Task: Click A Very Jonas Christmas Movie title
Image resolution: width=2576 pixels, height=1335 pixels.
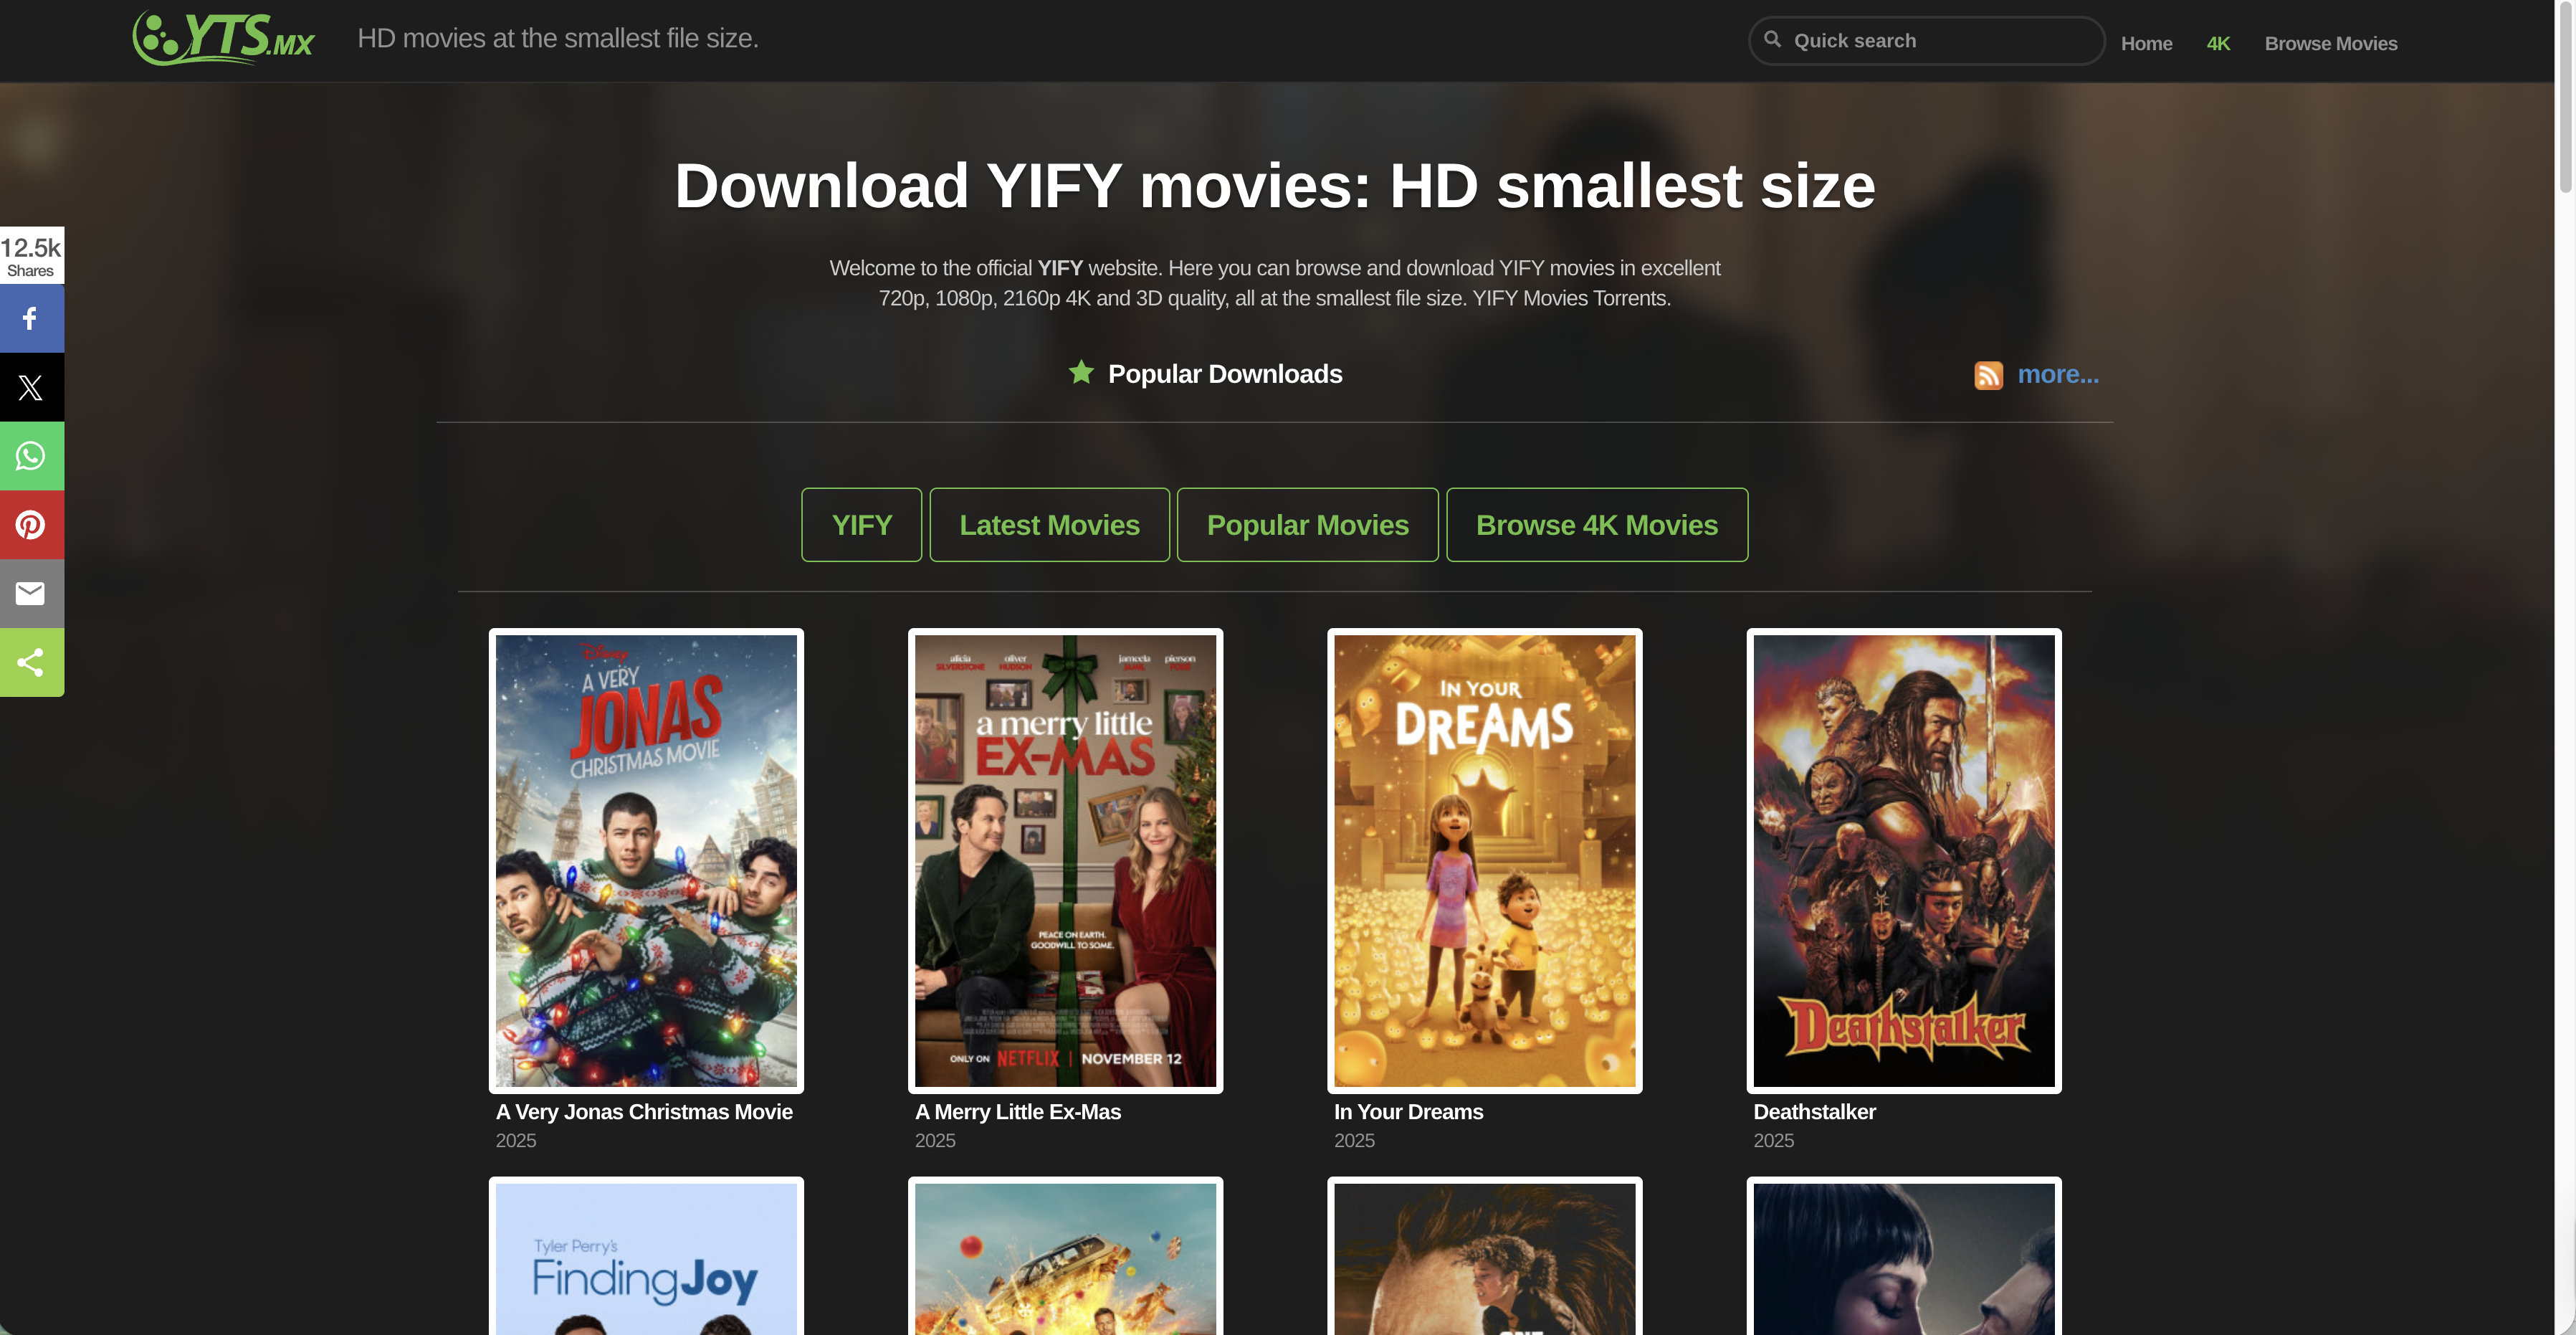Action: 644,1112
